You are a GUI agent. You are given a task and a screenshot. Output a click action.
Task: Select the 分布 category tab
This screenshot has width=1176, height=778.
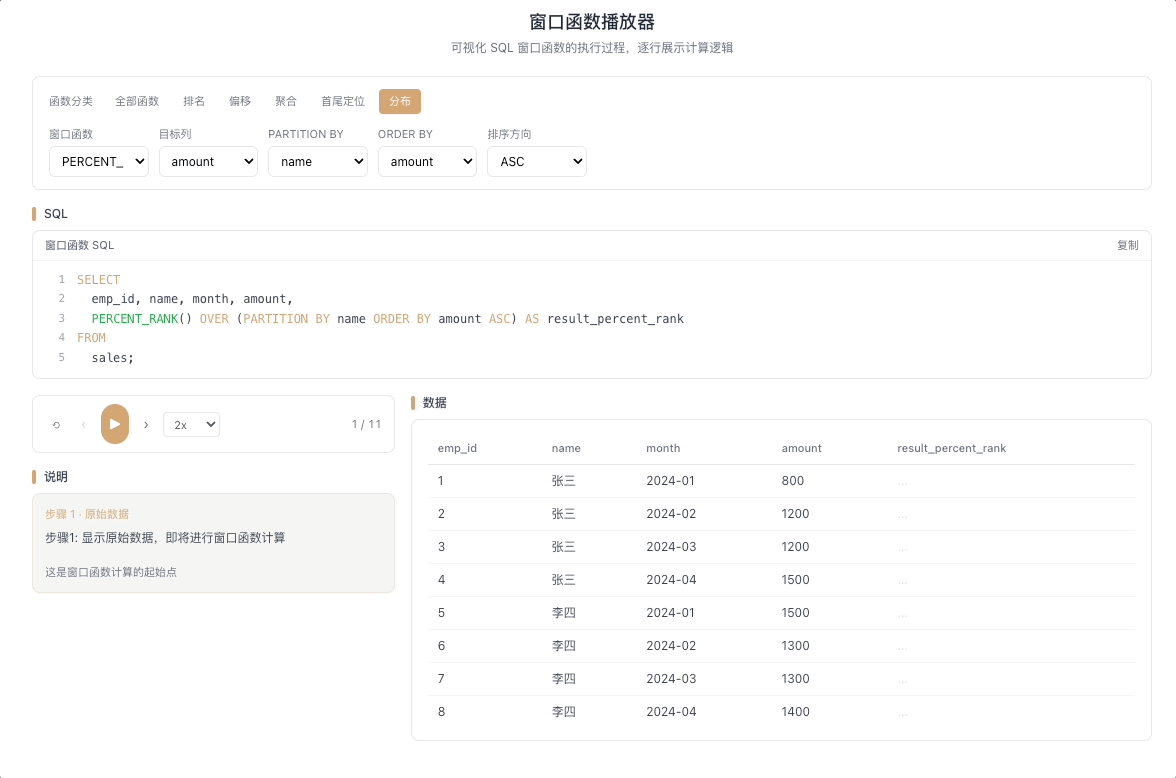point(400,101)
